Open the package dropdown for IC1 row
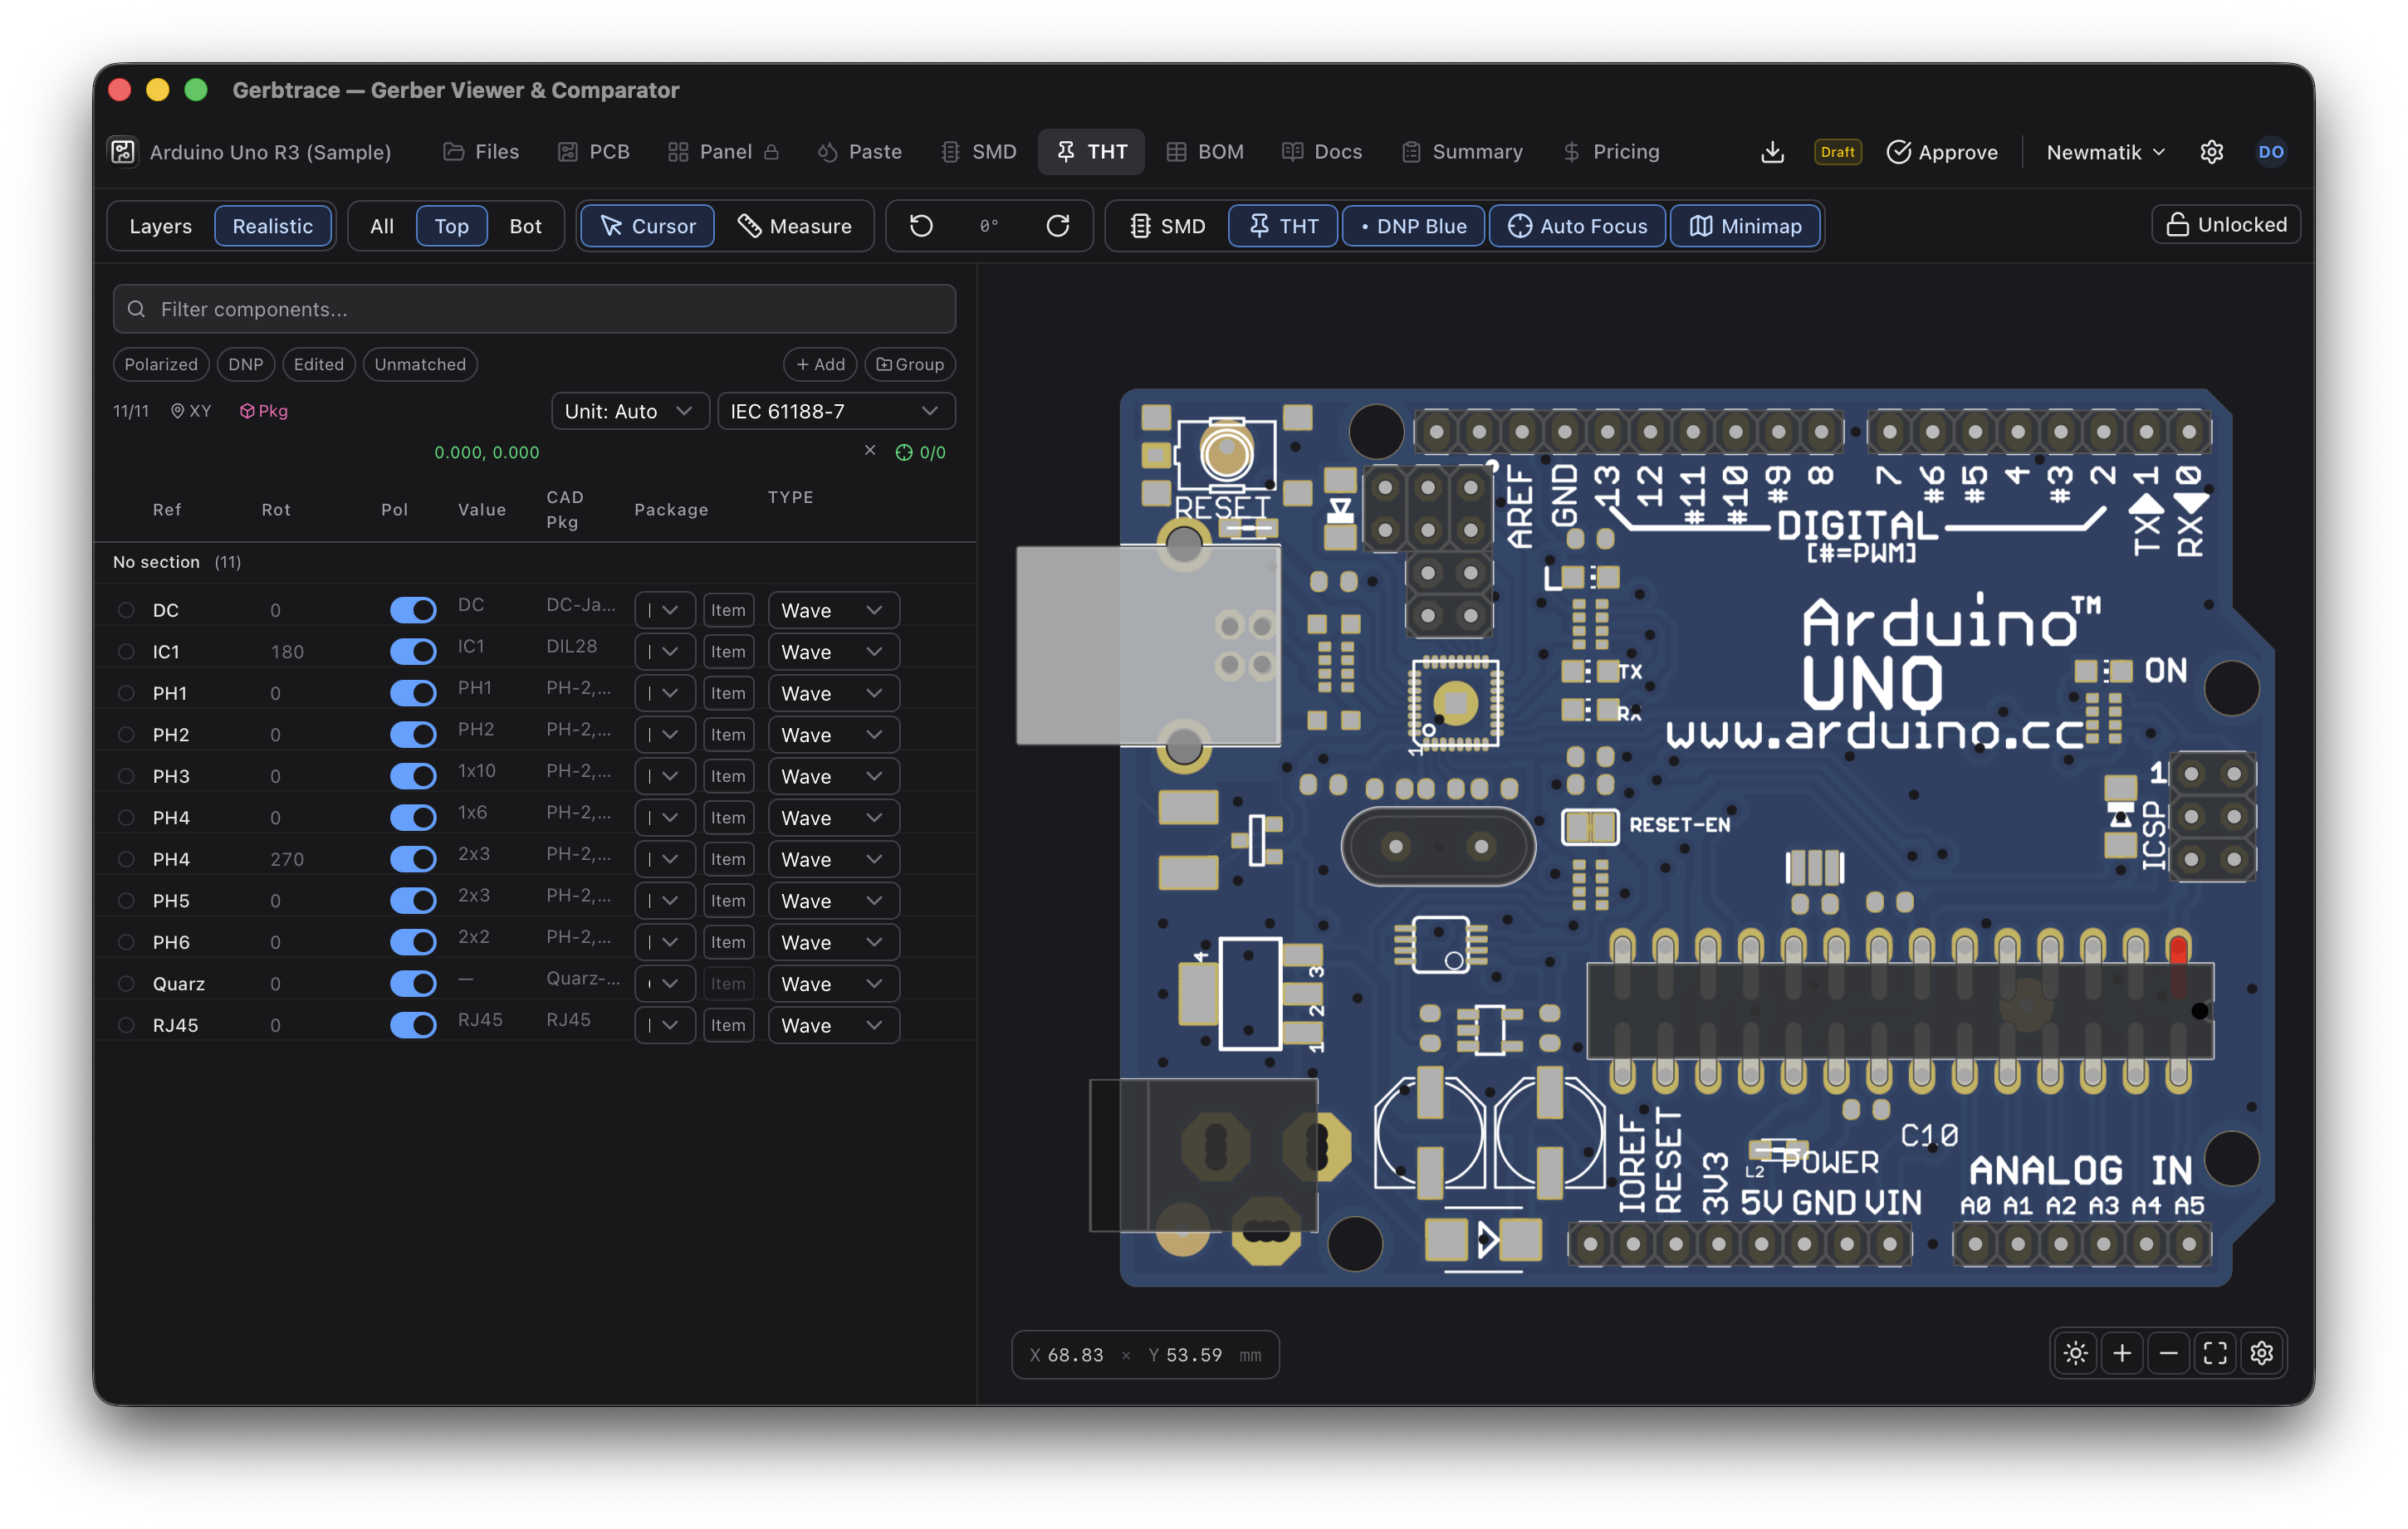The width and height of the screenshot is (2408, 1529). (664, 652)
